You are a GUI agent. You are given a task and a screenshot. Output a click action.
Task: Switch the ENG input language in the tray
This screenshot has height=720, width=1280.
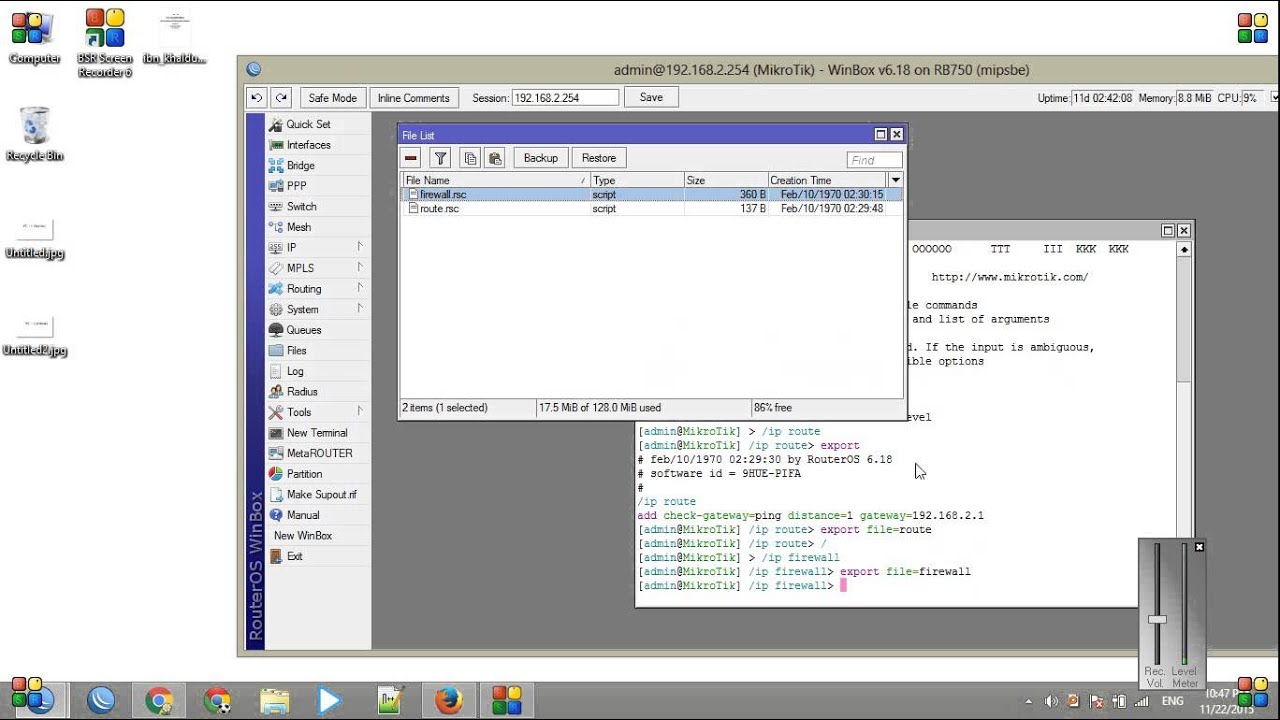tap(1172, 702)
